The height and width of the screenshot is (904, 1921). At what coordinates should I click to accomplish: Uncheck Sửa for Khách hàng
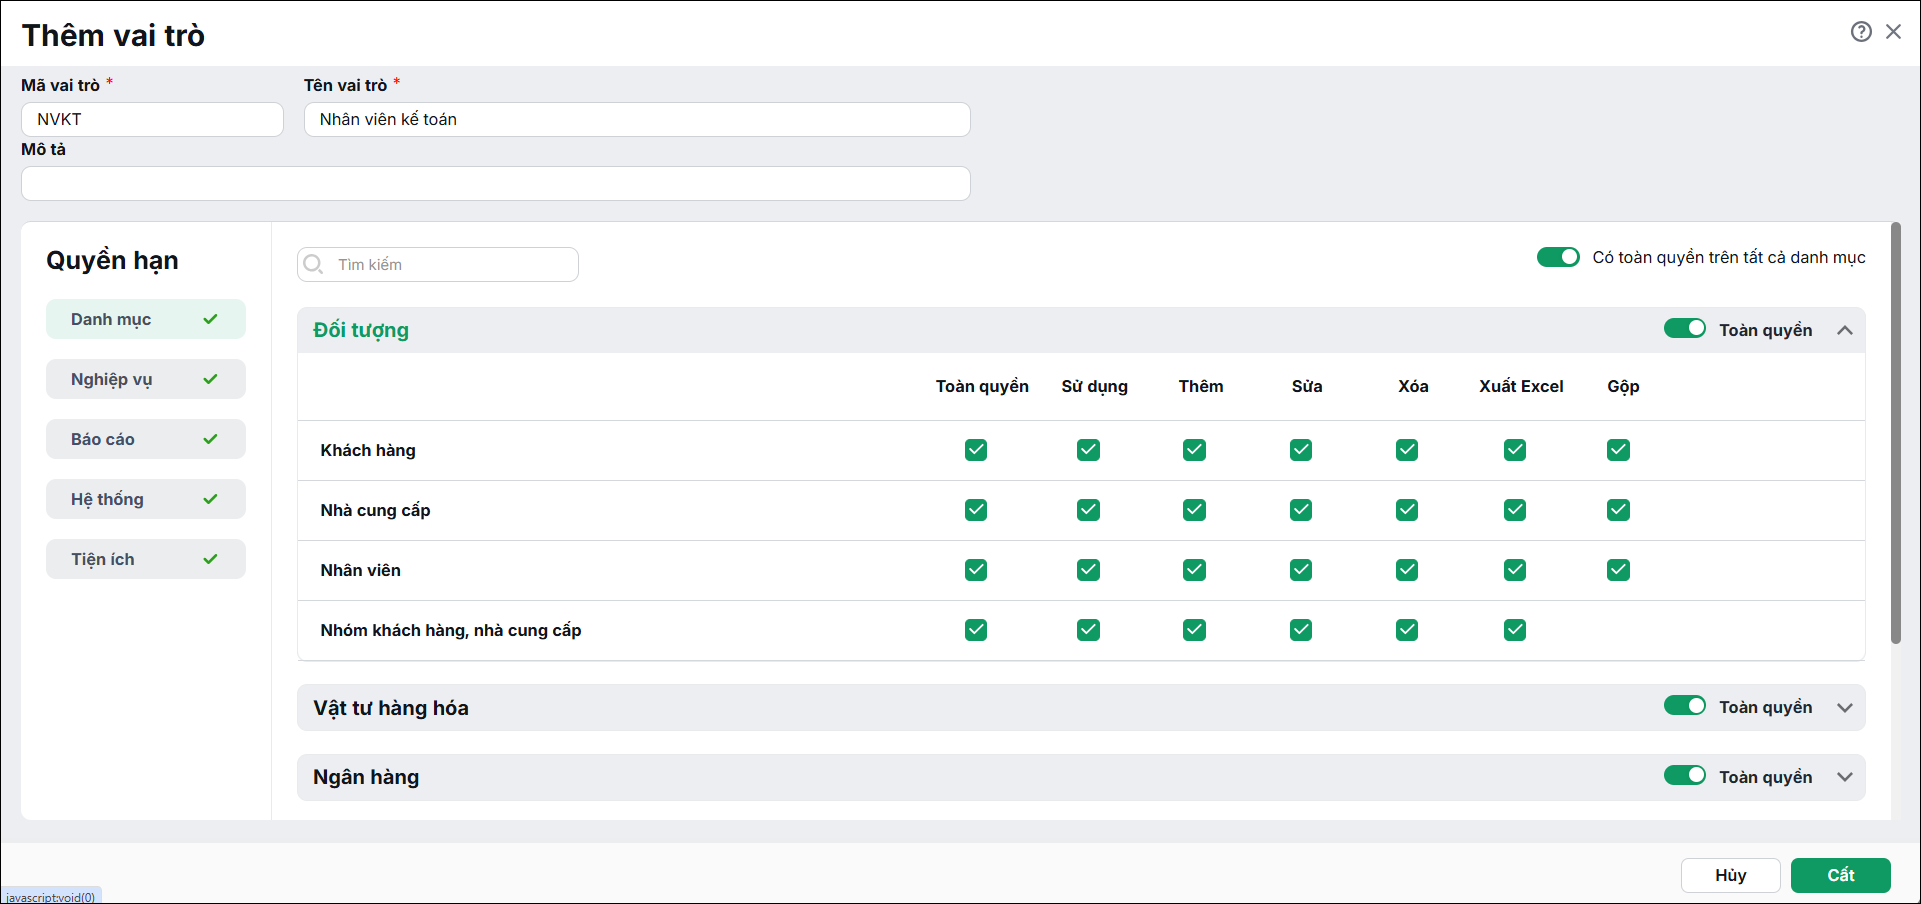(x=1300, y=450)
